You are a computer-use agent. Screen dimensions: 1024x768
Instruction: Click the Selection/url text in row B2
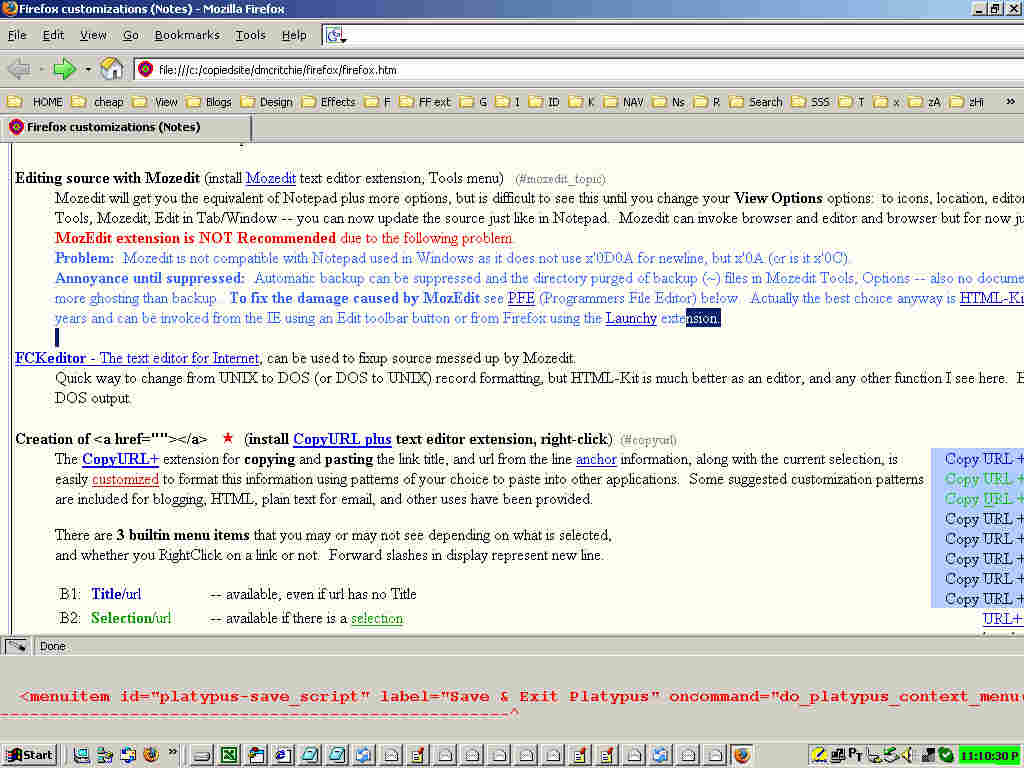131,618
